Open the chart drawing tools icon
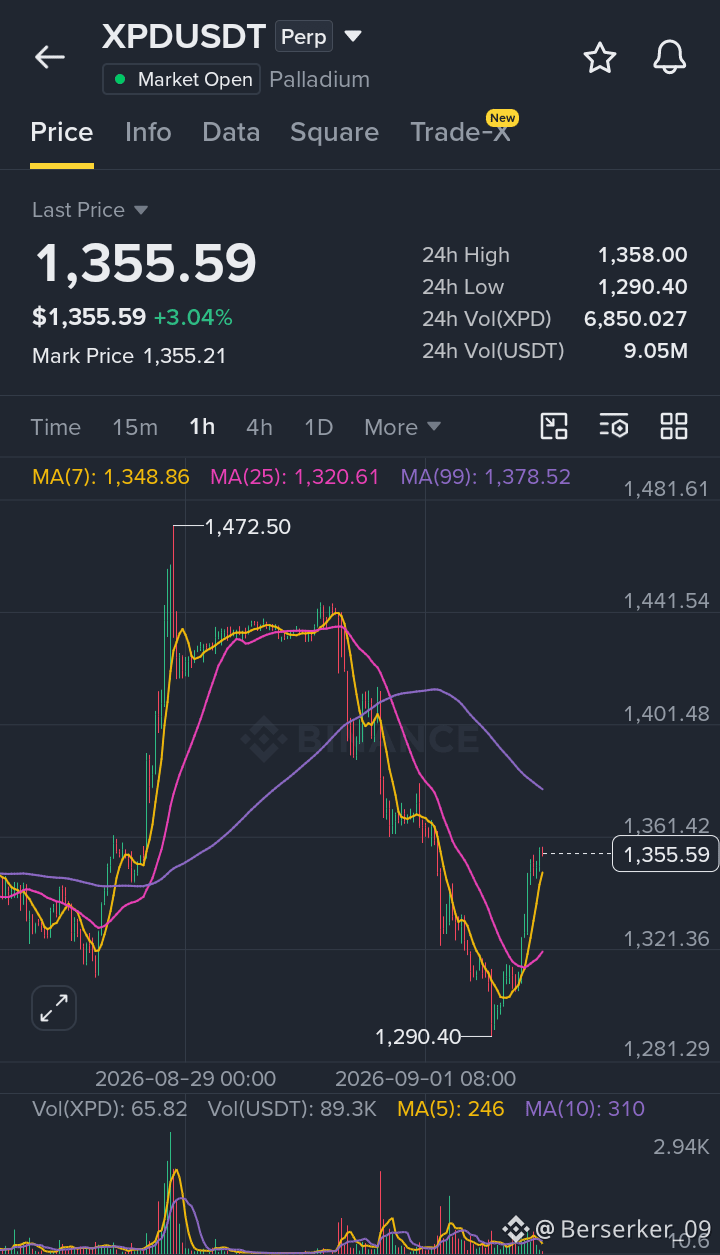 click(x=554, y=426)
